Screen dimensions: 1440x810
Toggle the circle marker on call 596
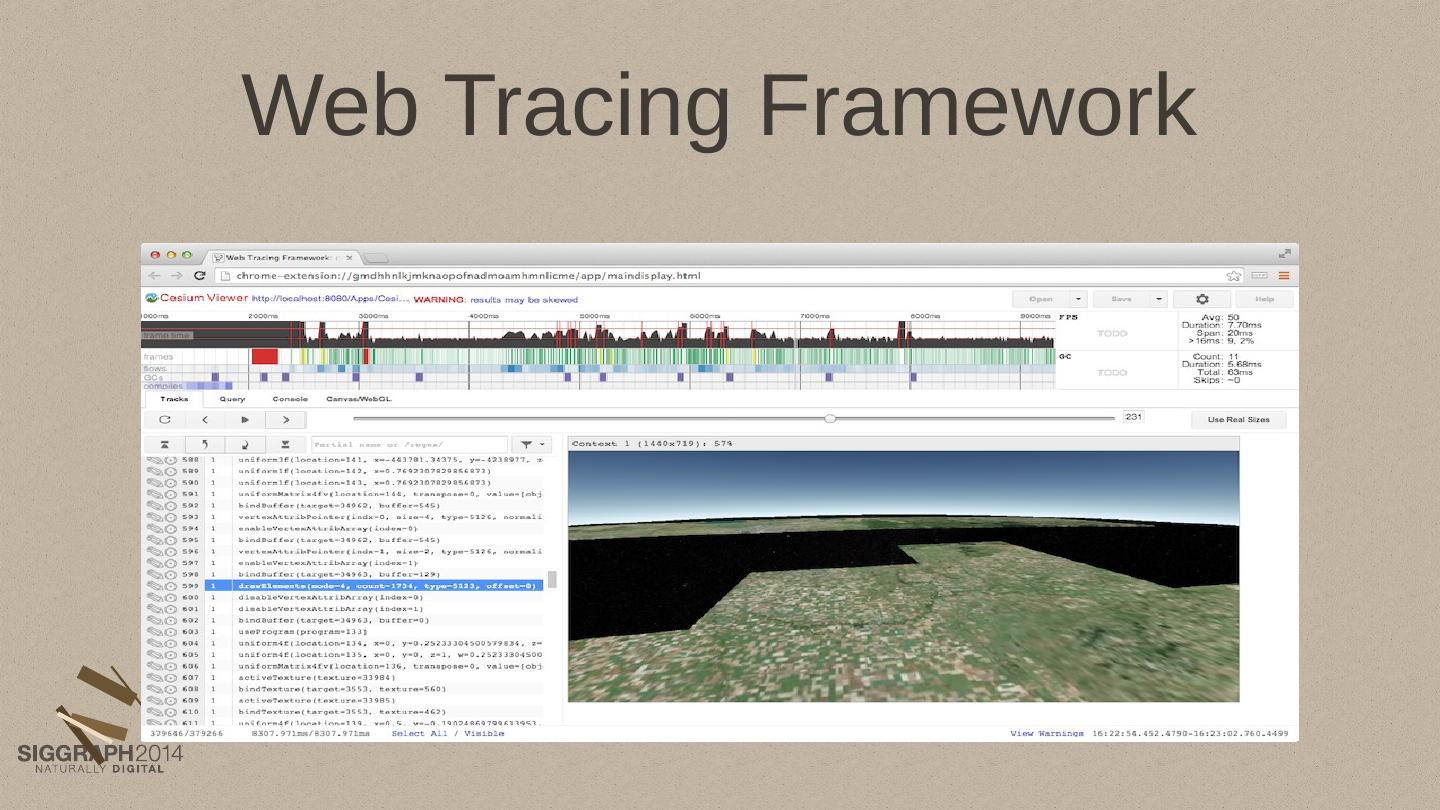171,552
